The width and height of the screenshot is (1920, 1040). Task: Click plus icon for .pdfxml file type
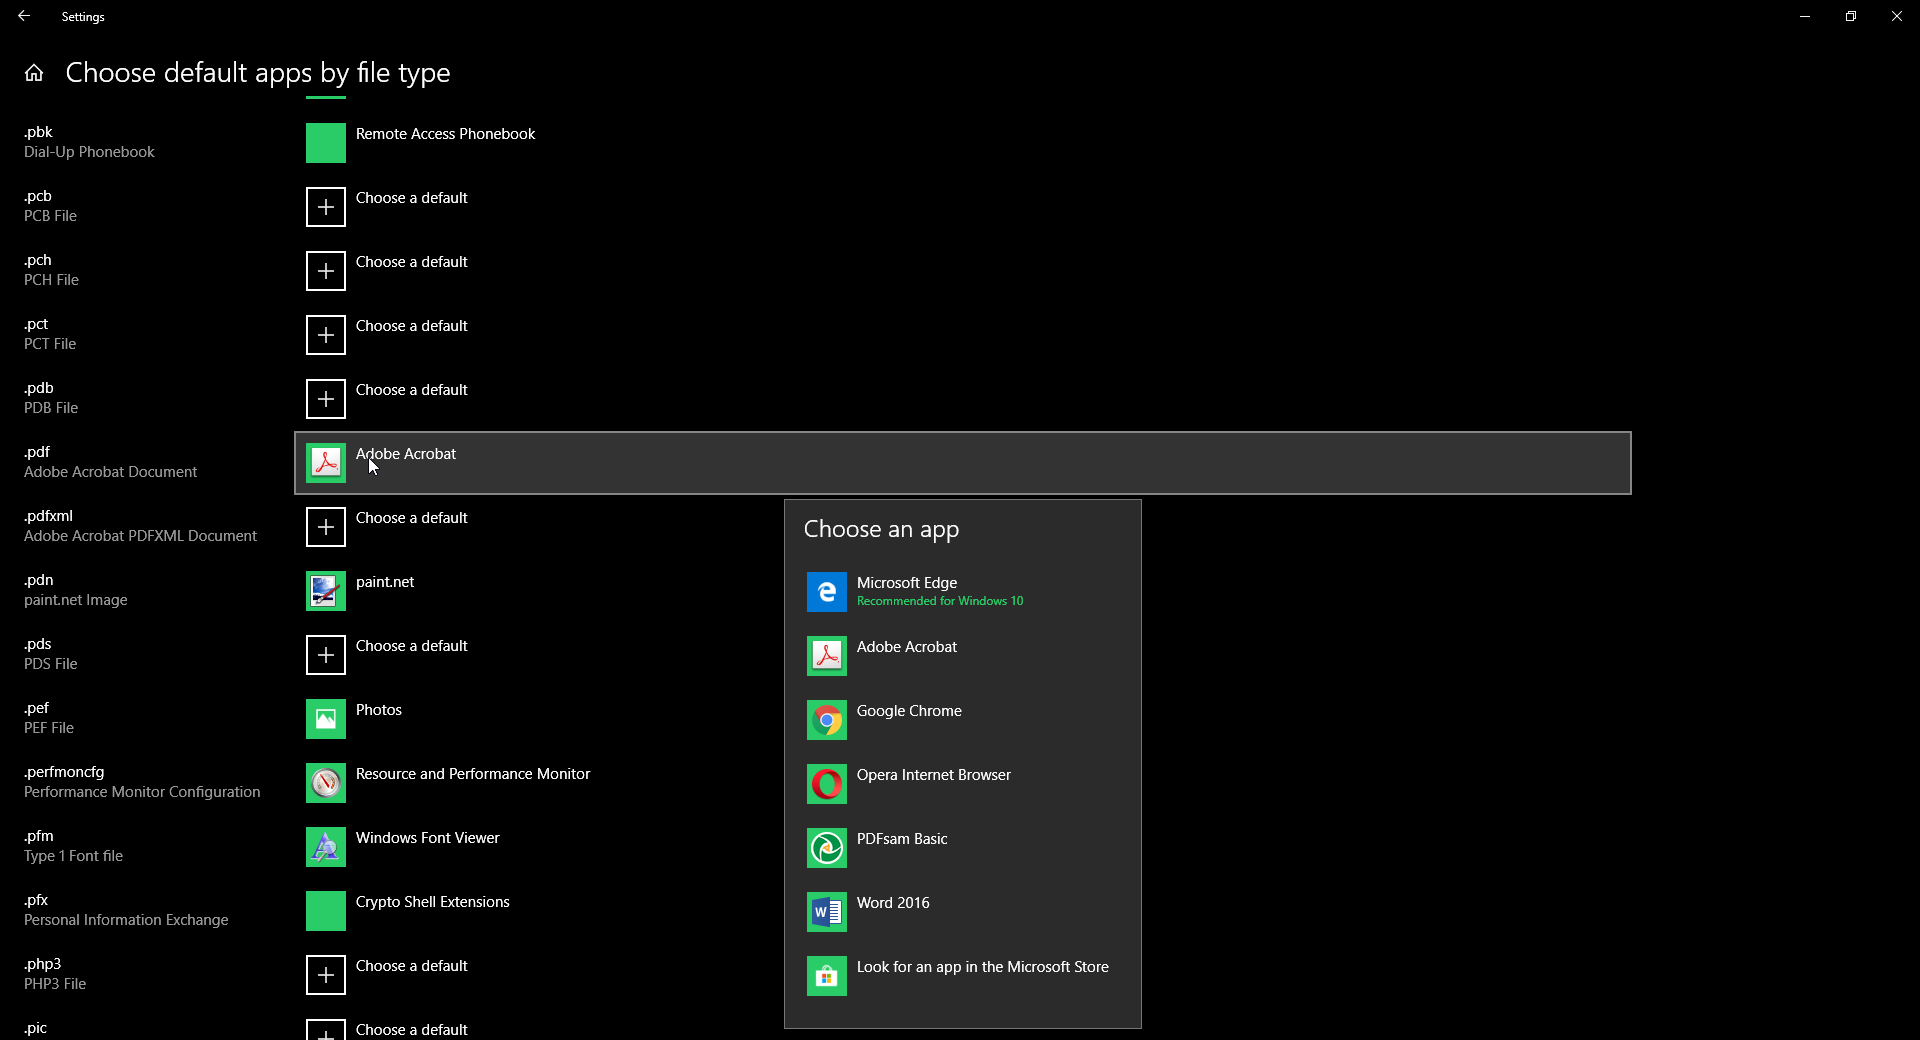pos(325,527)
